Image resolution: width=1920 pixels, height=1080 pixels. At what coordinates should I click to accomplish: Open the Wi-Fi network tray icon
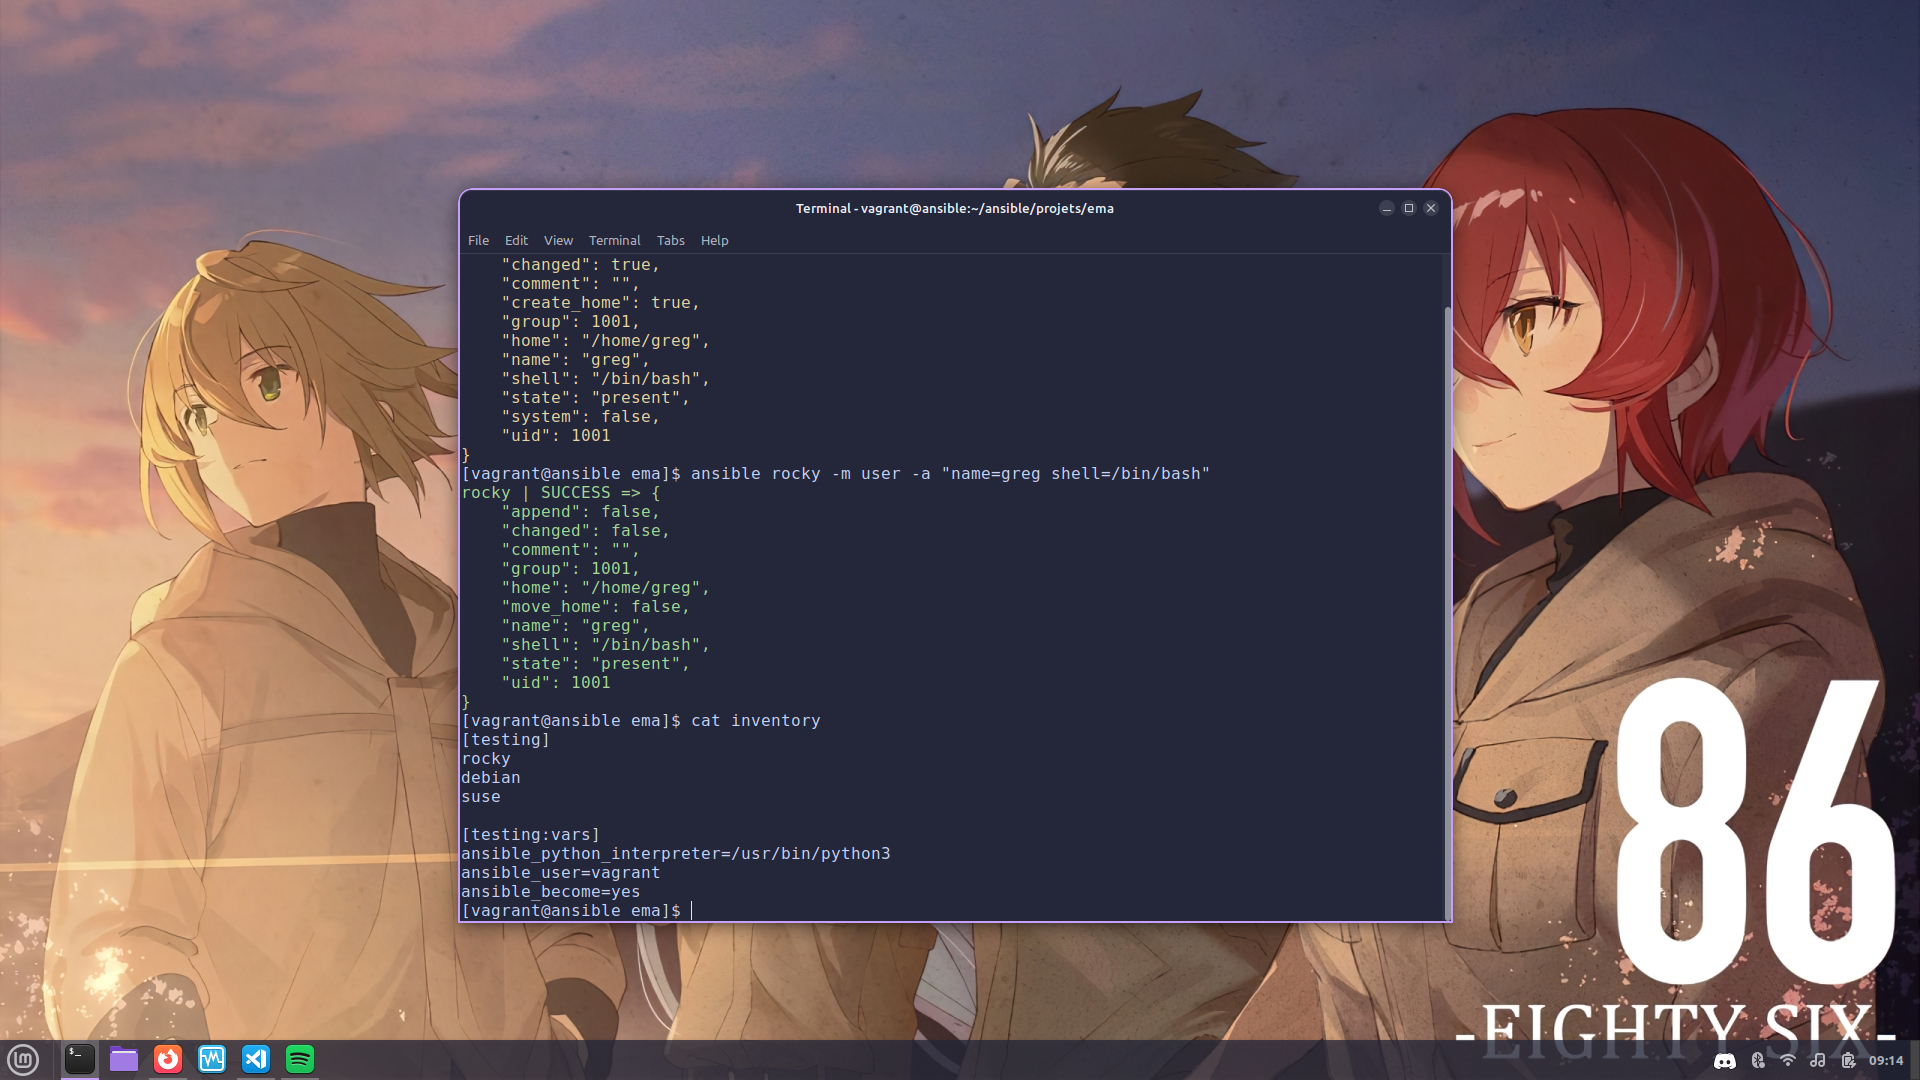[1787, 1061]
